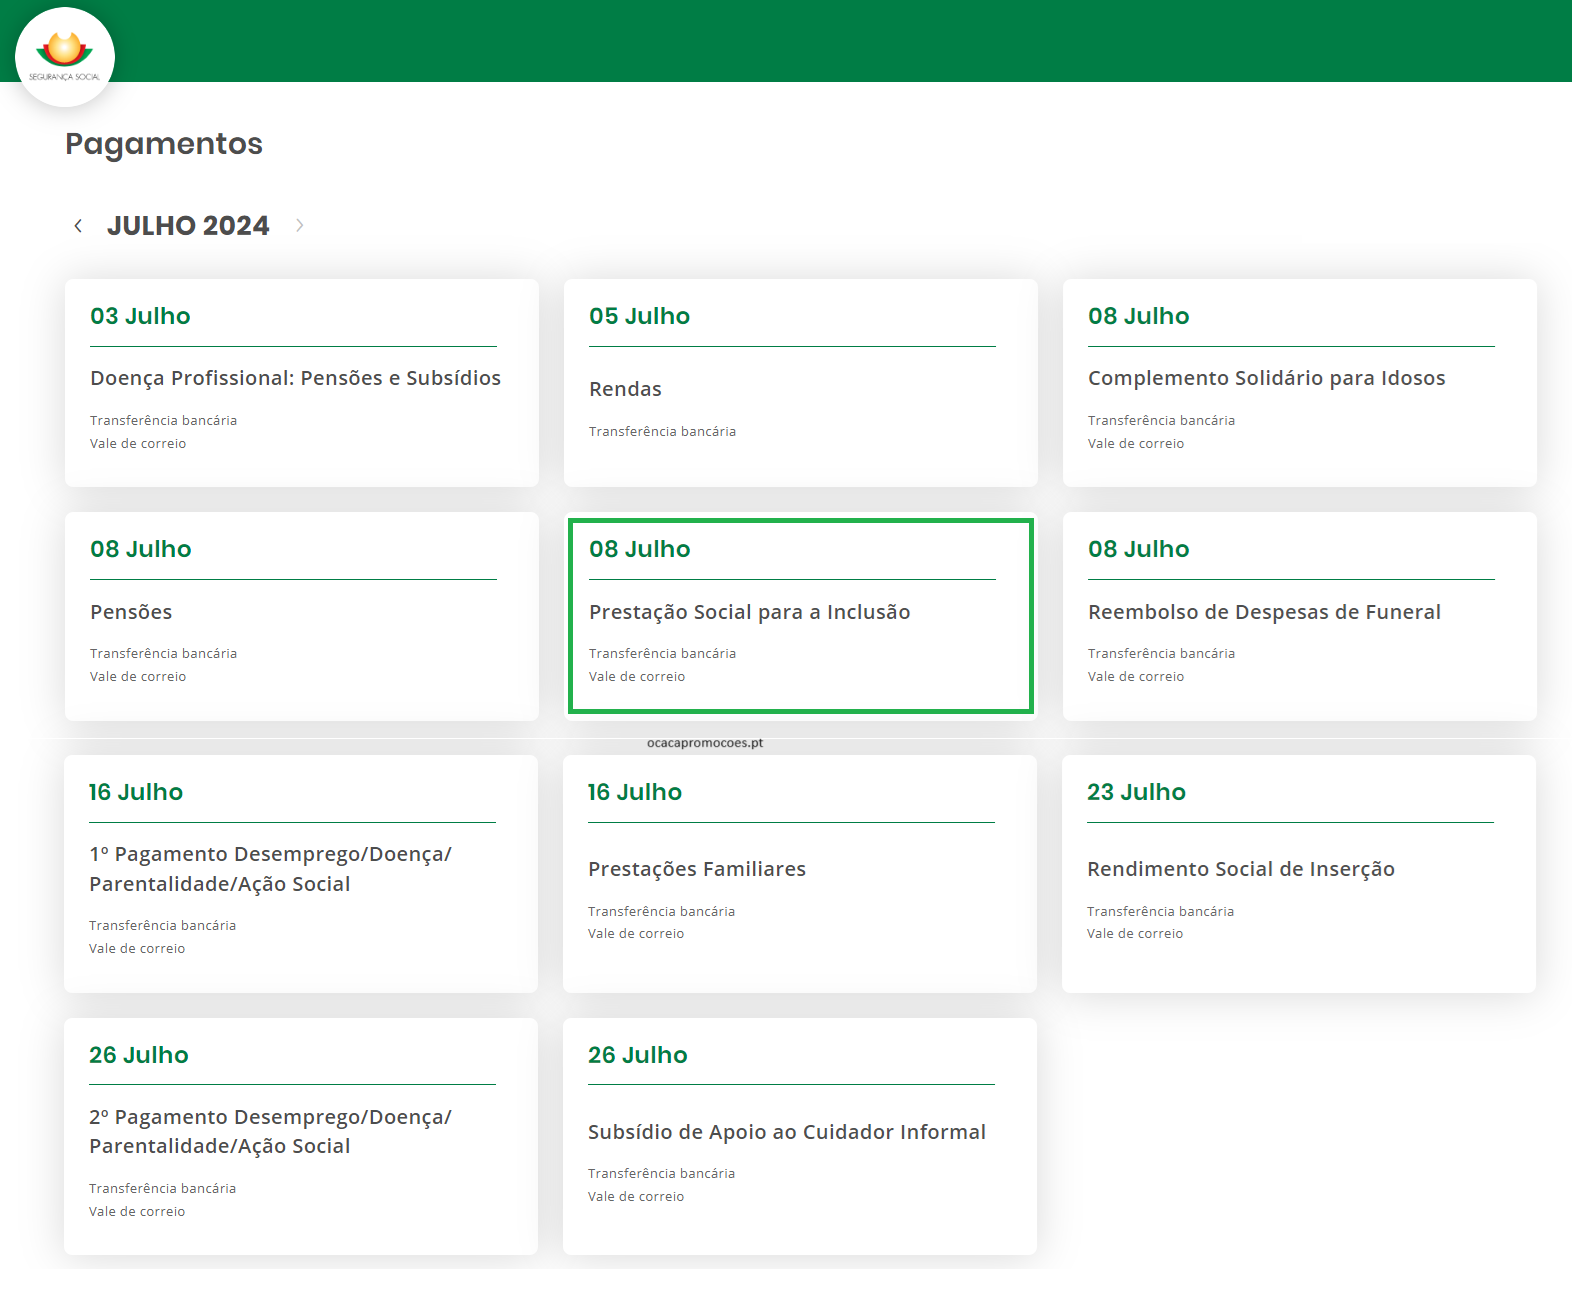1572x1297 pixels.
Task: Open the Pensões payment card
Action: [x=131, y=612]
